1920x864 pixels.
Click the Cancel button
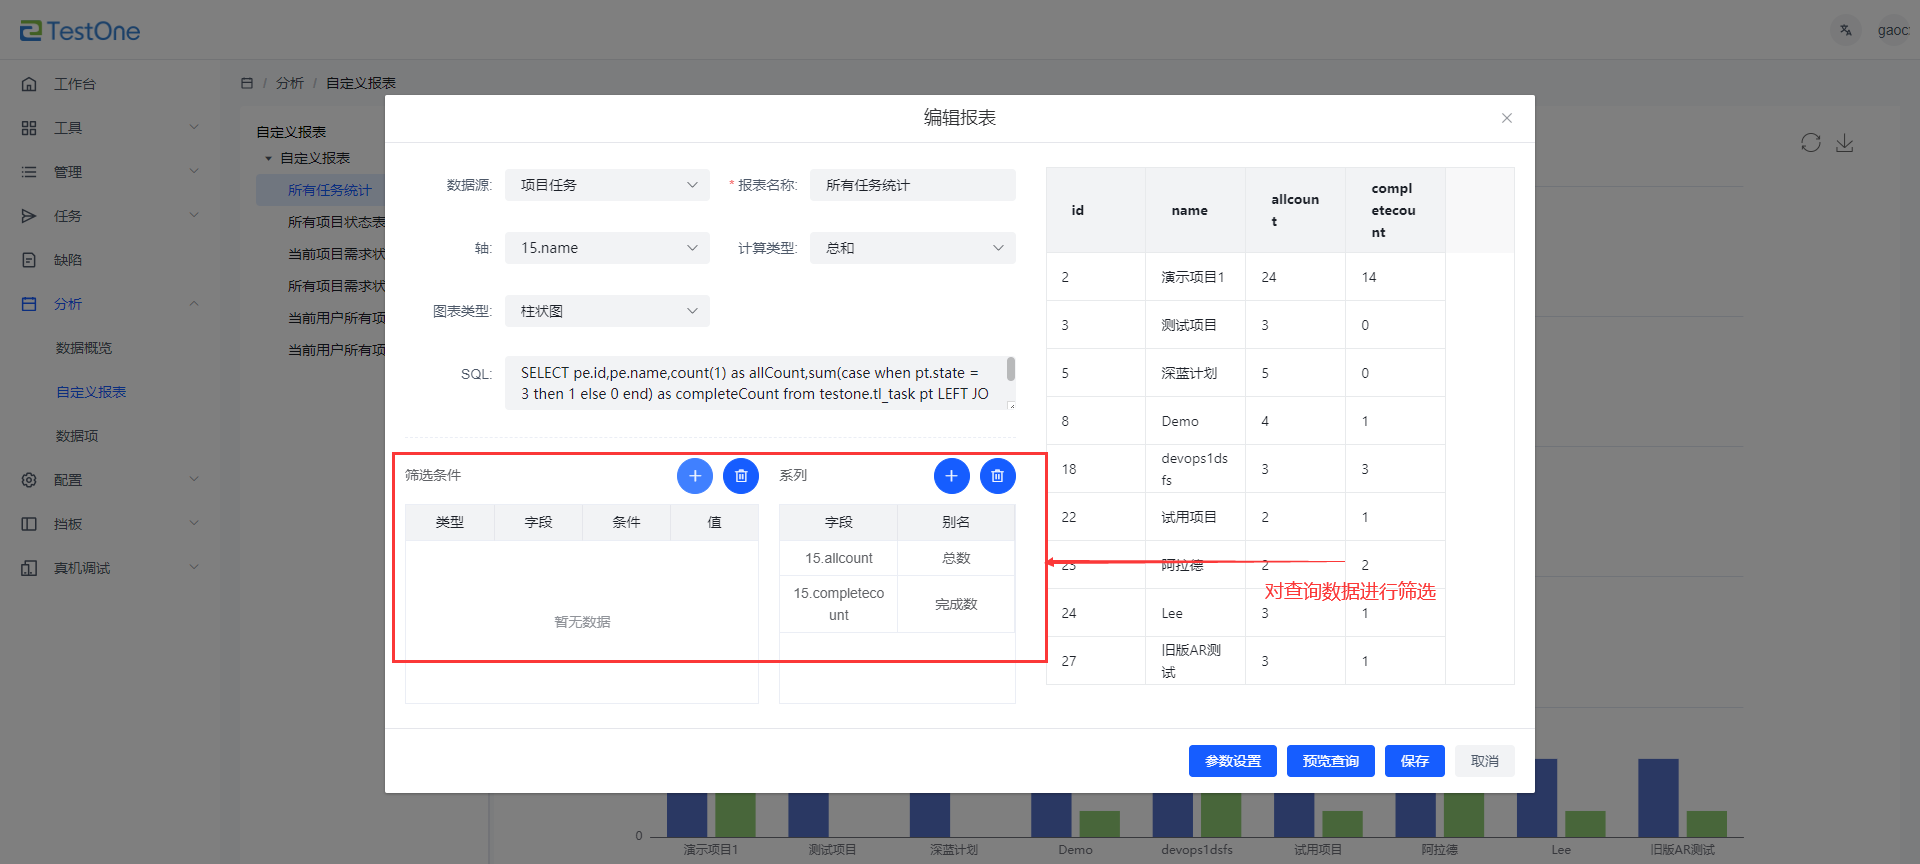click(1484, 761)
